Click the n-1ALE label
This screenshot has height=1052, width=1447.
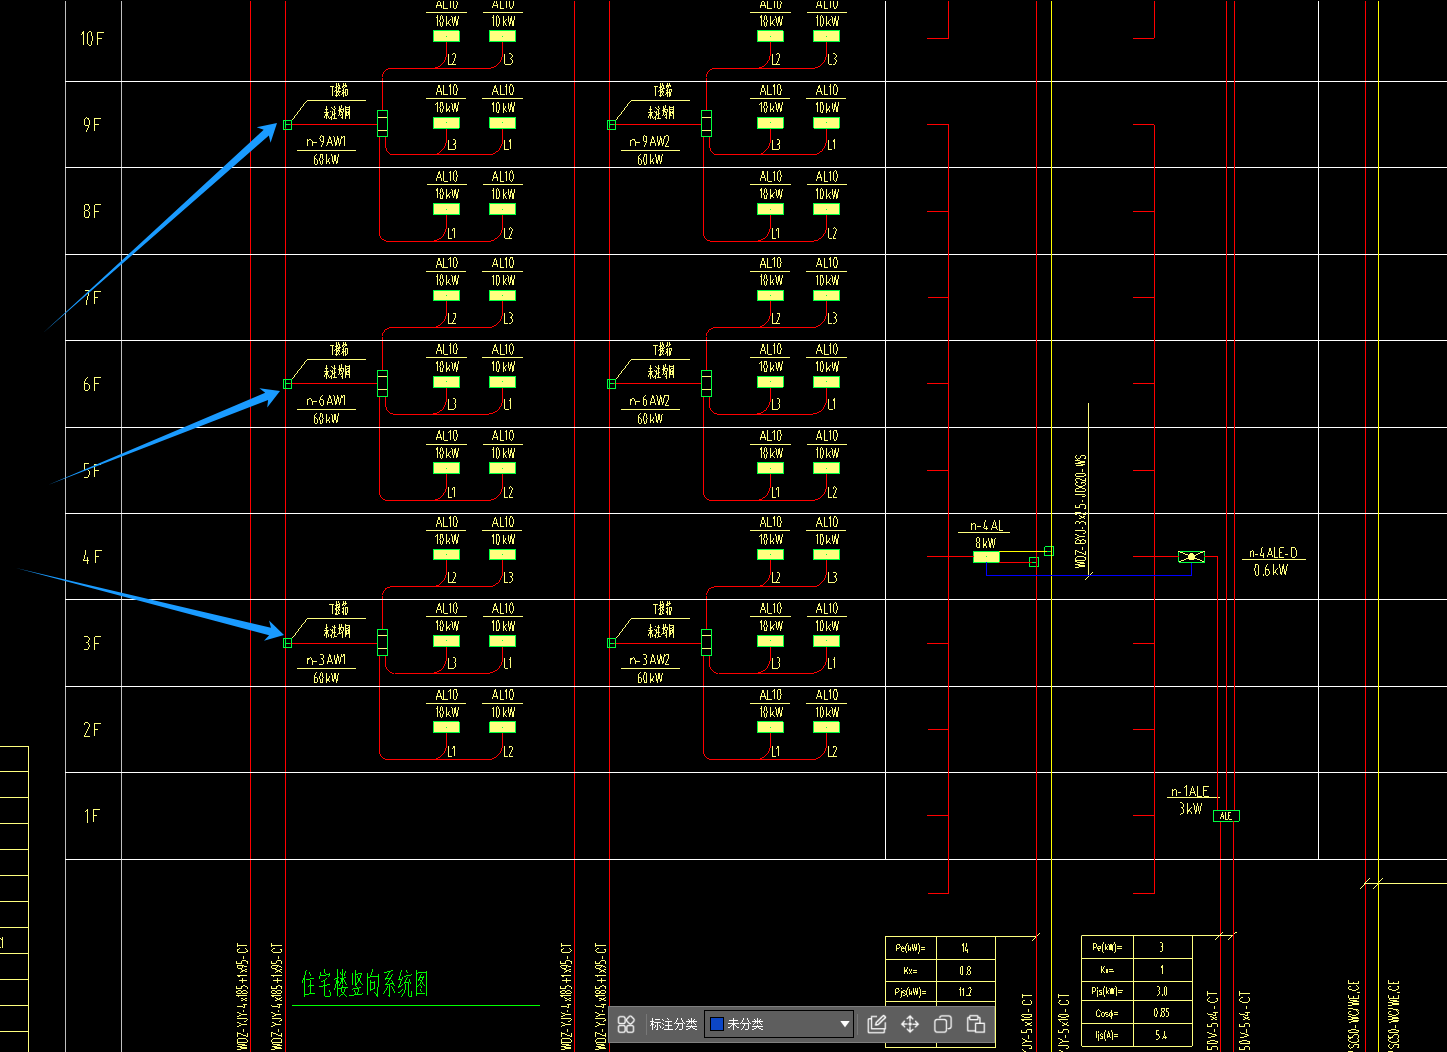click(x=1190, y=792)
